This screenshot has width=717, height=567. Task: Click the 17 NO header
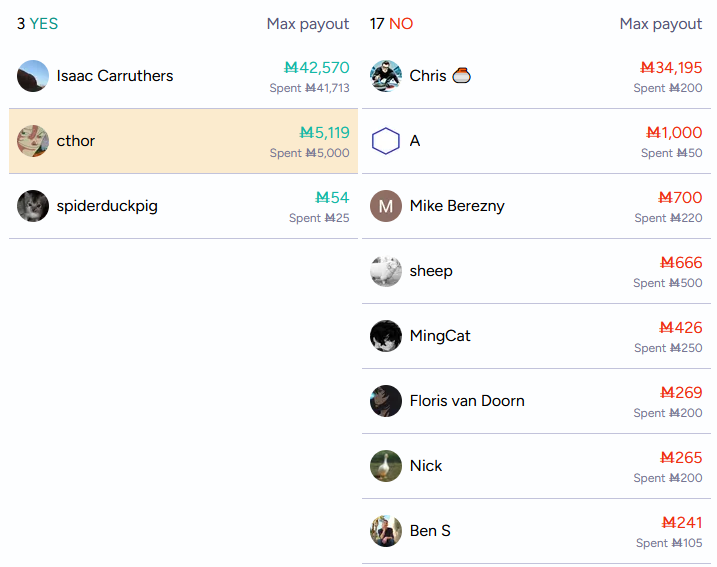391,24
